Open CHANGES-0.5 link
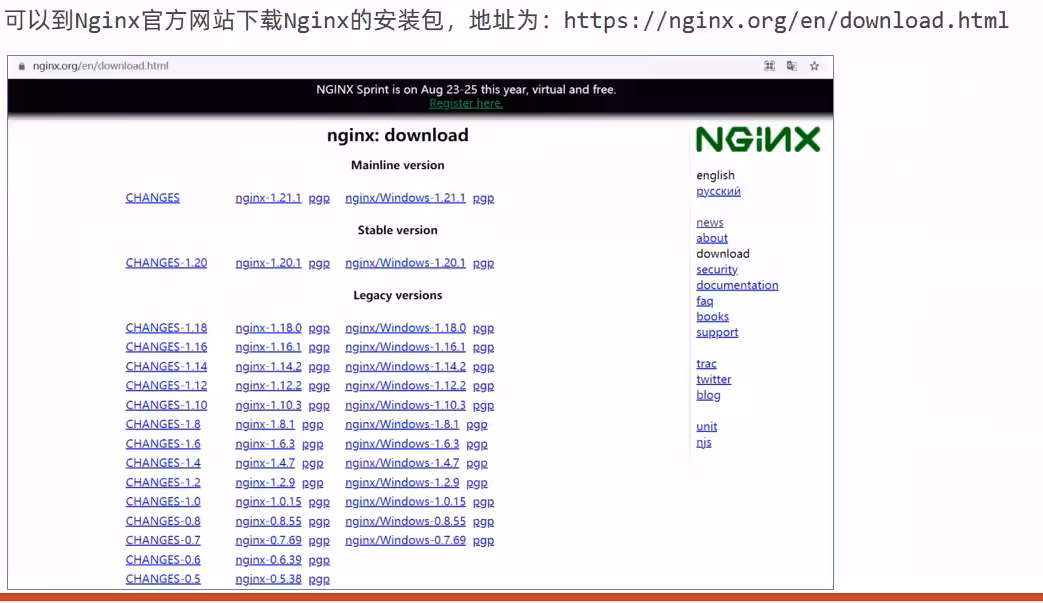 pyautogui.click(x=163, y=578)
